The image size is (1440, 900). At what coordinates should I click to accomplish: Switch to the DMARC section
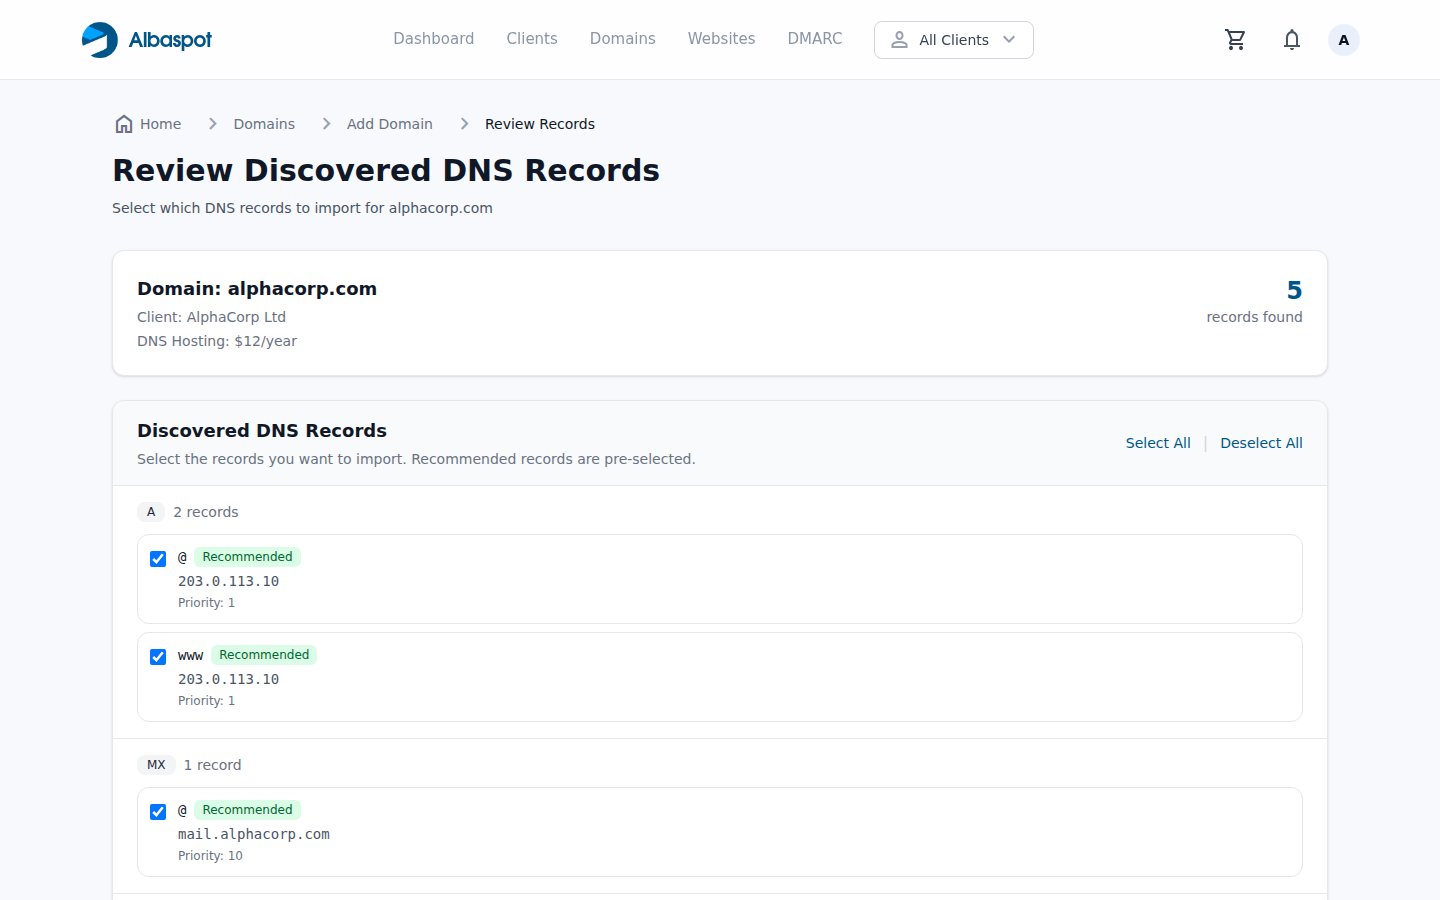(x=814, y=38)
